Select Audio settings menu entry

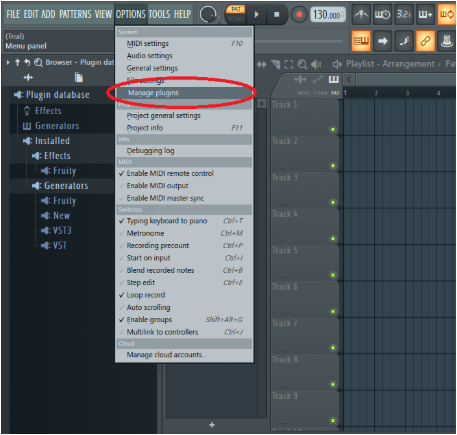[x=184, y=56]
